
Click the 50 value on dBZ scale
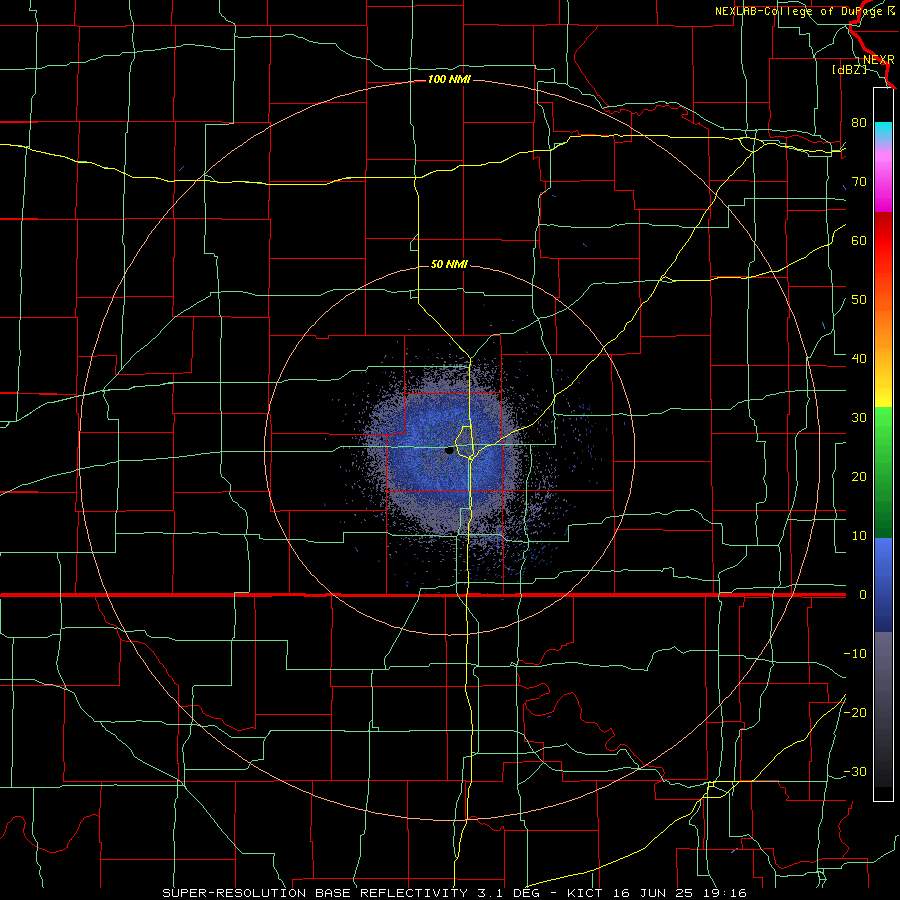pyautogui.click(x=859, y=300)
